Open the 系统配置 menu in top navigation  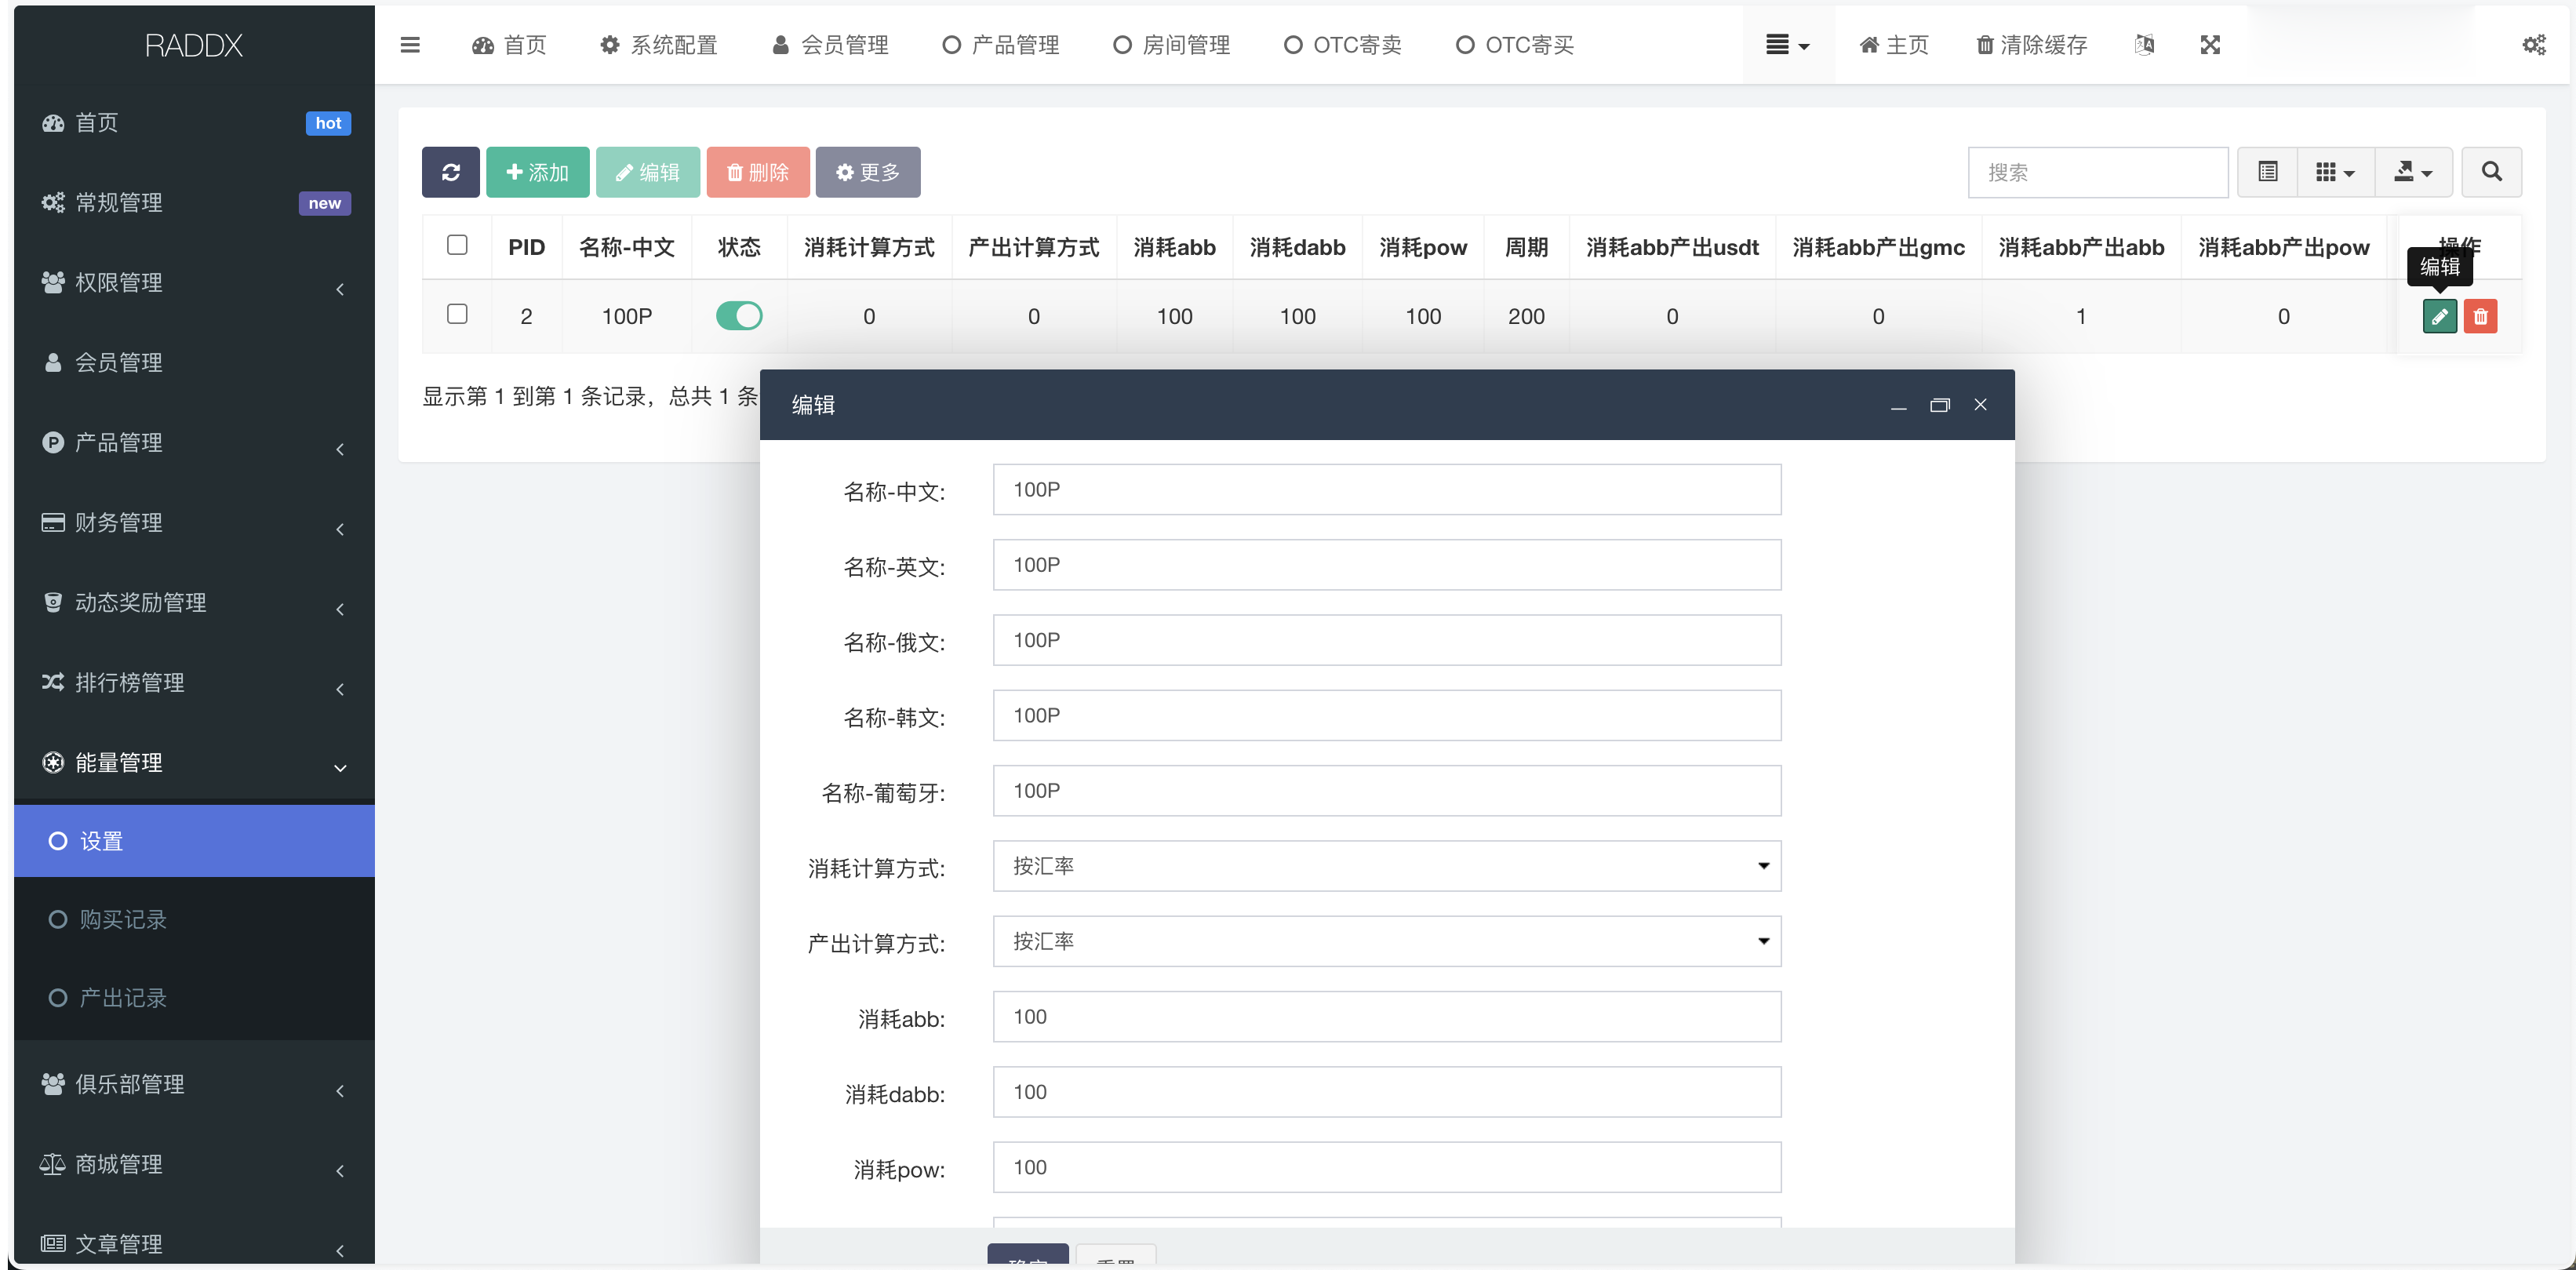[657, 44]
